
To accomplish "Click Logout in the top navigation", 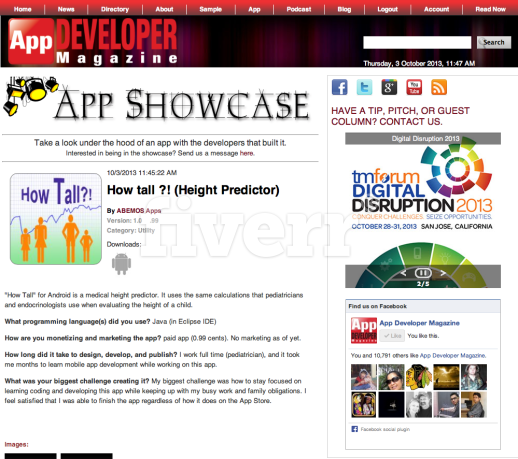I will [388, 9].
